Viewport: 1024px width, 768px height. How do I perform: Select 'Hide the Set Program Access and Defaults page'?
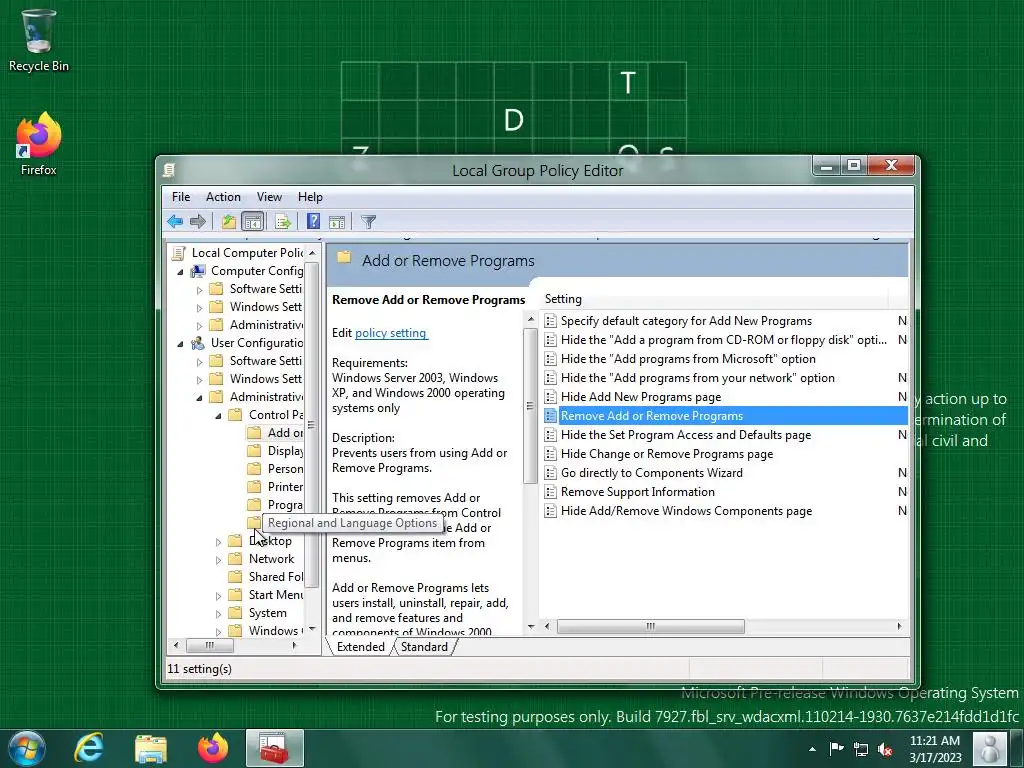coord(686,435)
